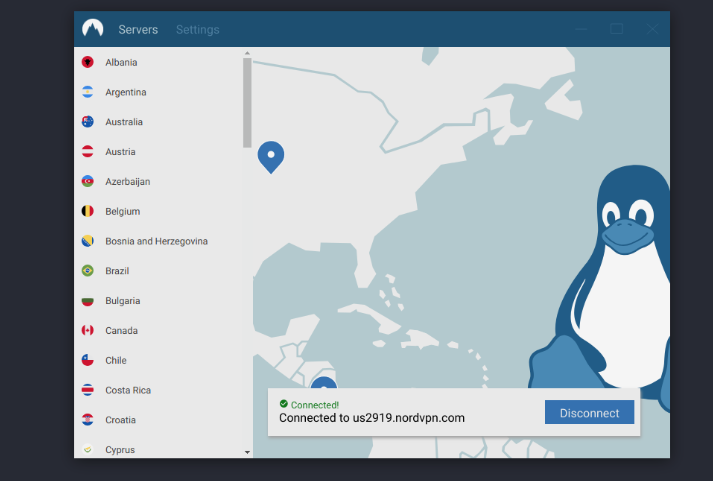The width and height of the screenshot is (713, 481).
Task: Click the Disconnect button
Action: 589,412
